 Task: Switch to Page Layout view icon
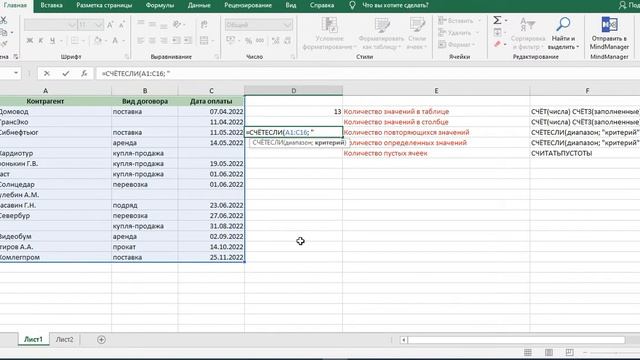coord(549,352)
